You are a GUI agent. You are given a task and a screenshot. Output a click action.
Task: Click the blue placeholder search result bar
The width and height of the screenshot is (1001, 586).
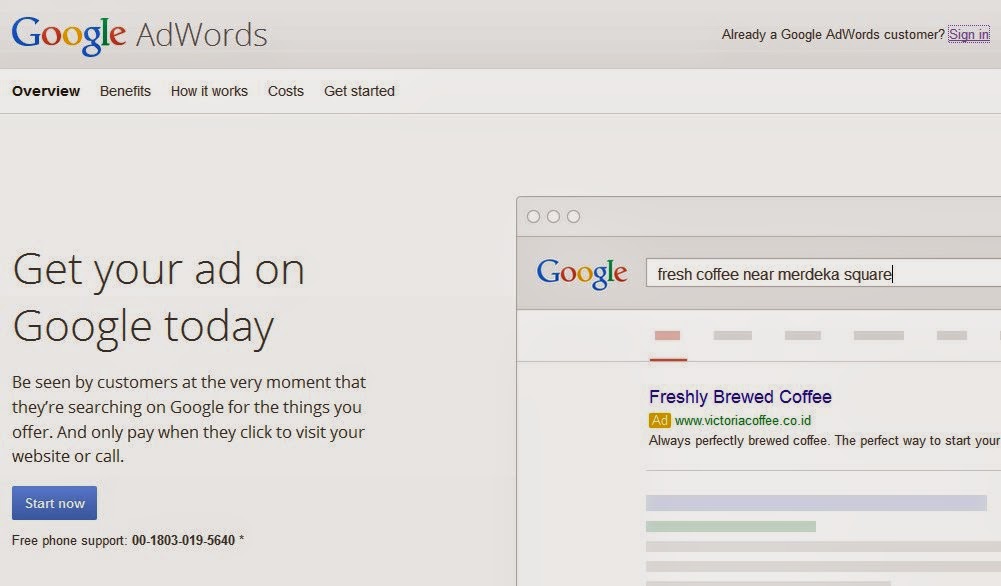coord(815,503)
